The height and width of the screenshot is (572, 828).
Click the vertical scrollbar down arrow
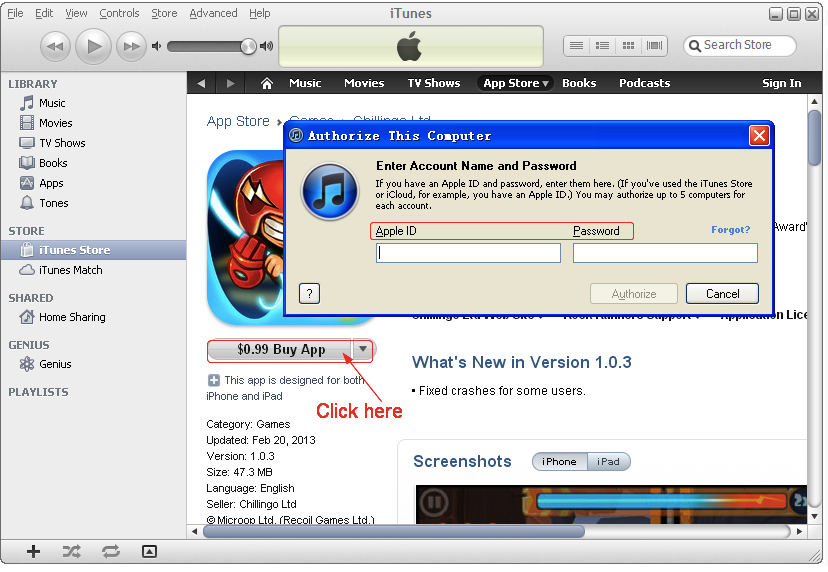coord(814,517)
